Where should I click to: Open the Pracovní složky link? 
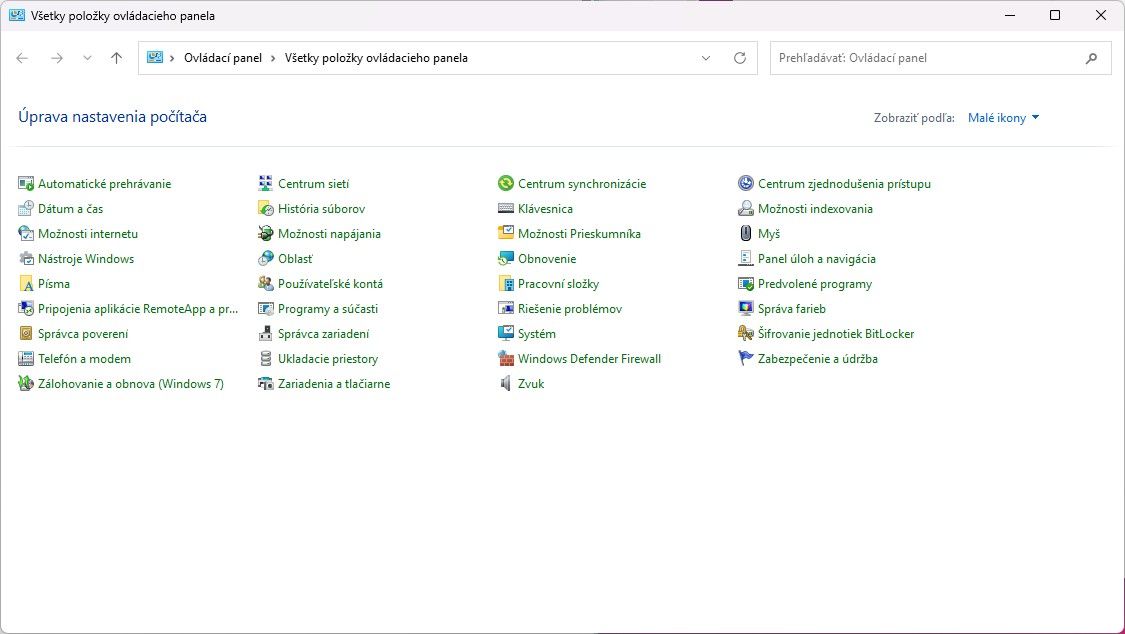tap(558, 284)
